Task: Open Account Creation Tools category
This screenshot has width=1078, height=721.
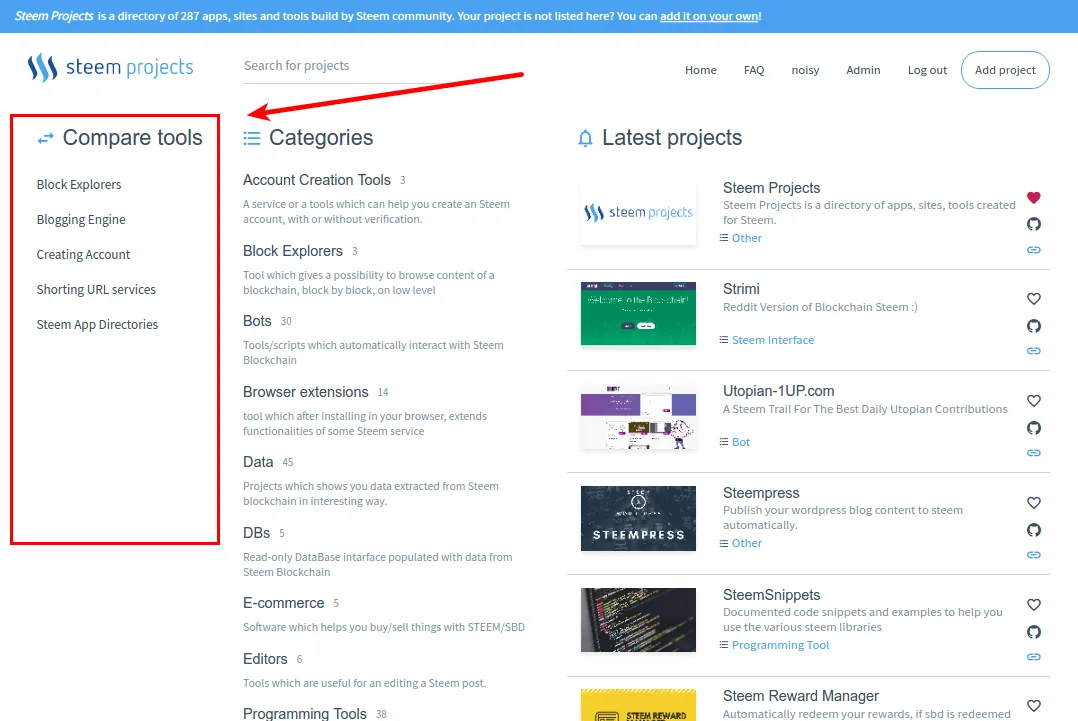Action: pyautogui.click(x=317, y=180)
